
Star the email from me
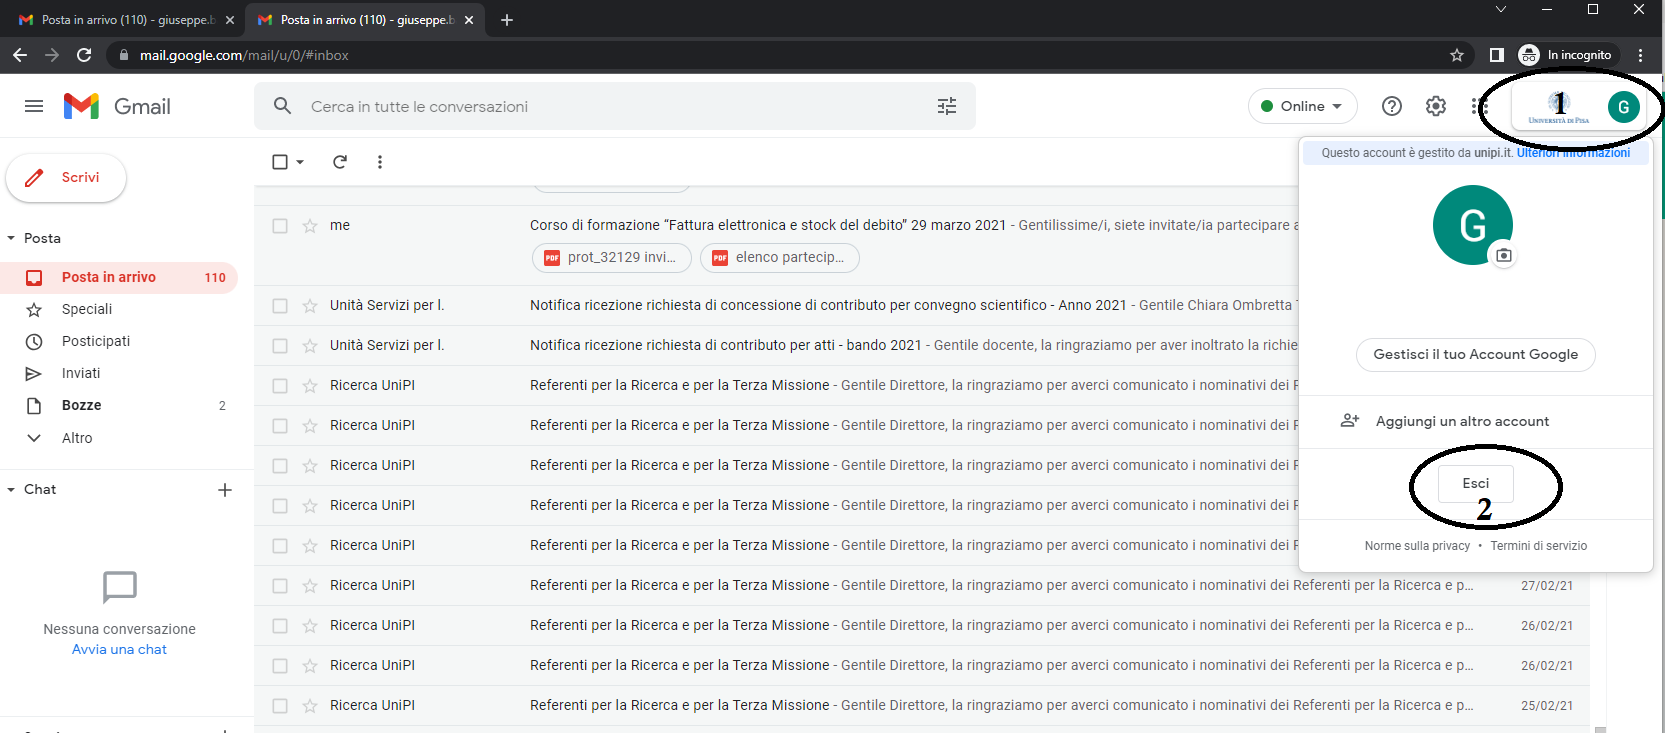pyautogui.click(x=310, y=226)
